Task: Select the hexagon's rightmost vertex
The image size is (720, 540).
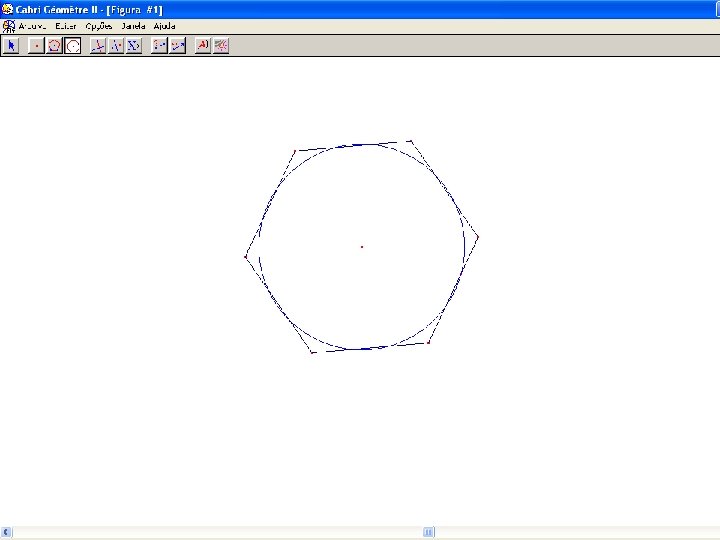Action: [x=478, y=237]
